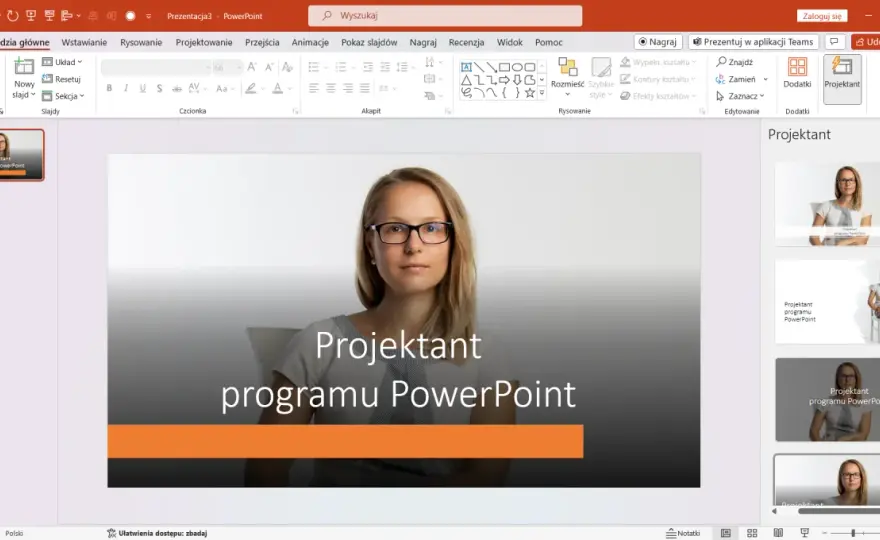The height and width of the screenshot is (540, 880).
Task: Click the Zaloguj się button
Action: 822,16
